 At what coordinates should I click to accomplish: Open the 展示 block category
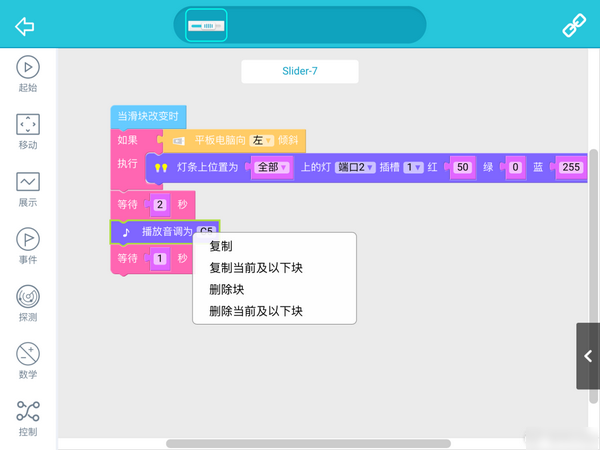tap(28, 189)
